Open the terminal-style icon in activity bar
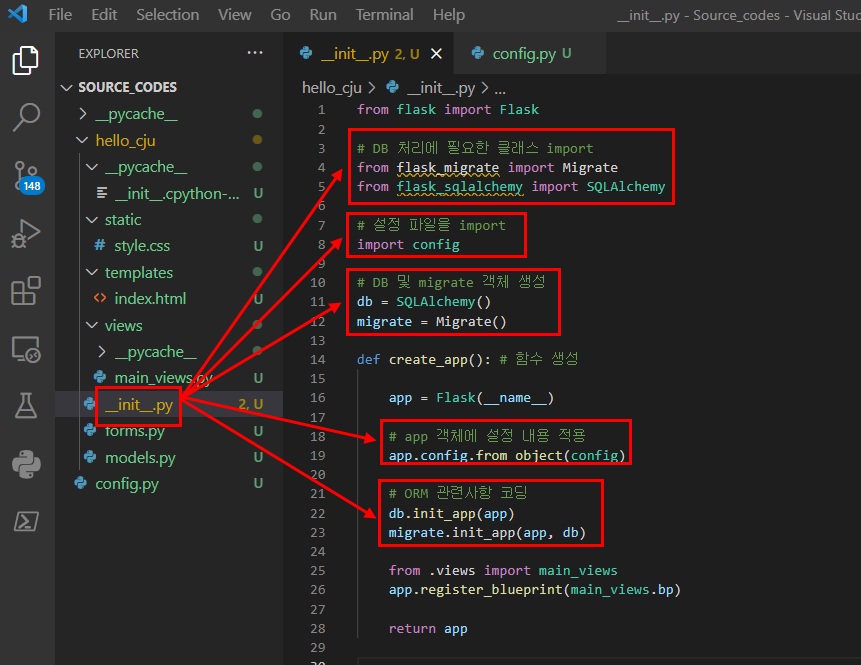861x665 pixels. coord(26,521)
